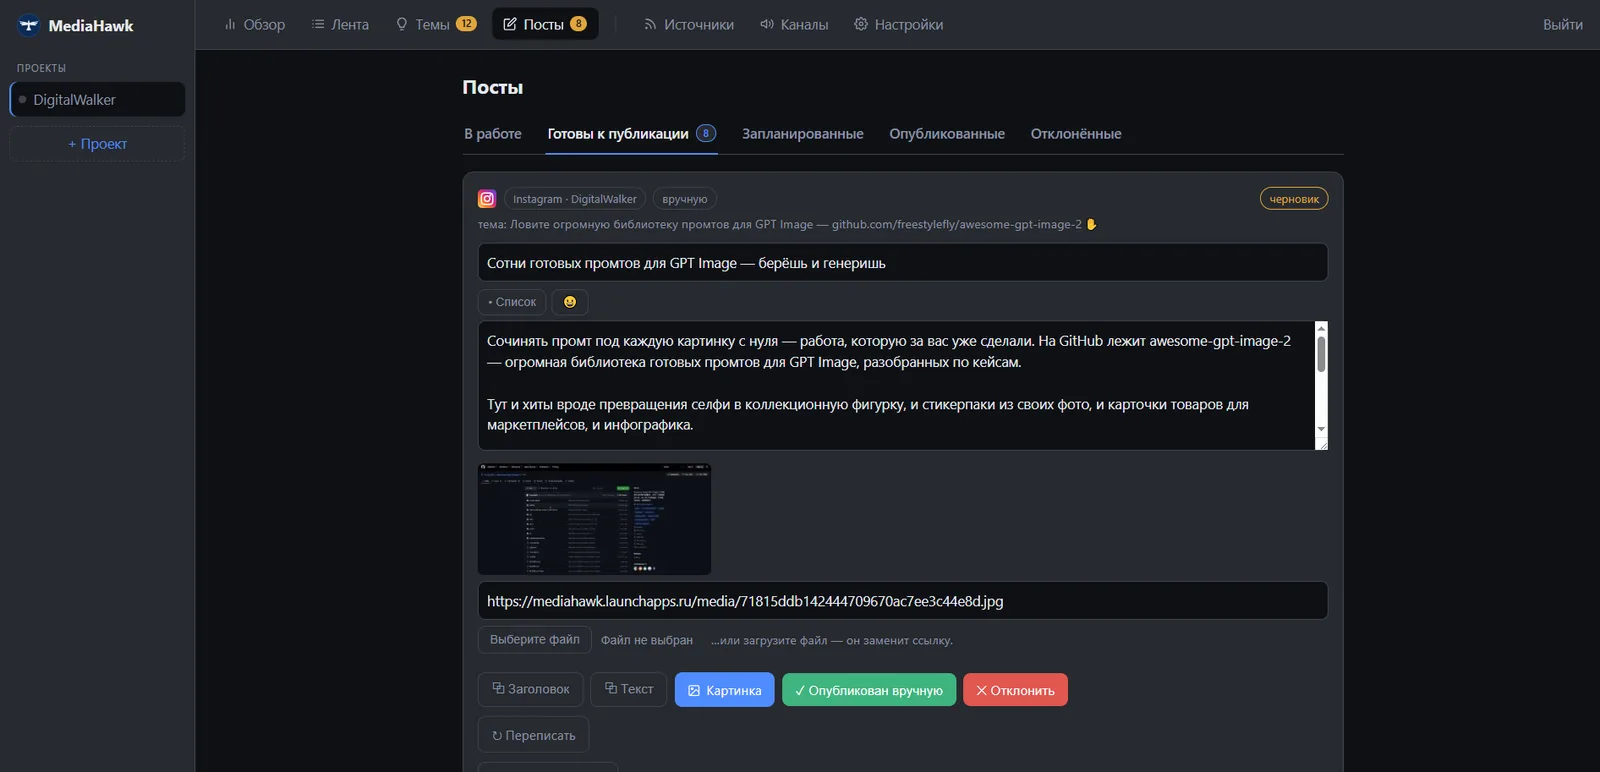Show the Опубликованные tab

click(947, 134)
